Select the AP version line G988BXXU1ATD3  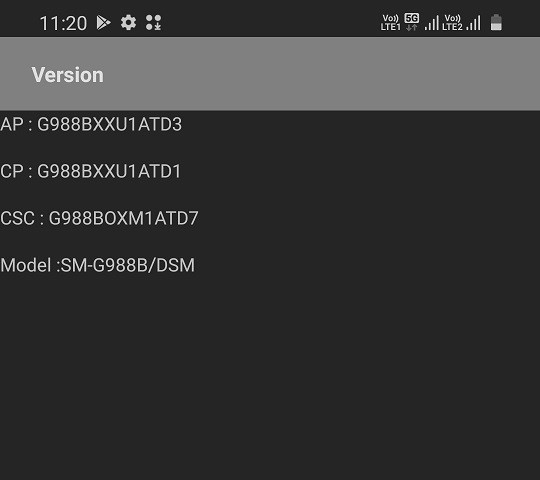coord(91,124)
